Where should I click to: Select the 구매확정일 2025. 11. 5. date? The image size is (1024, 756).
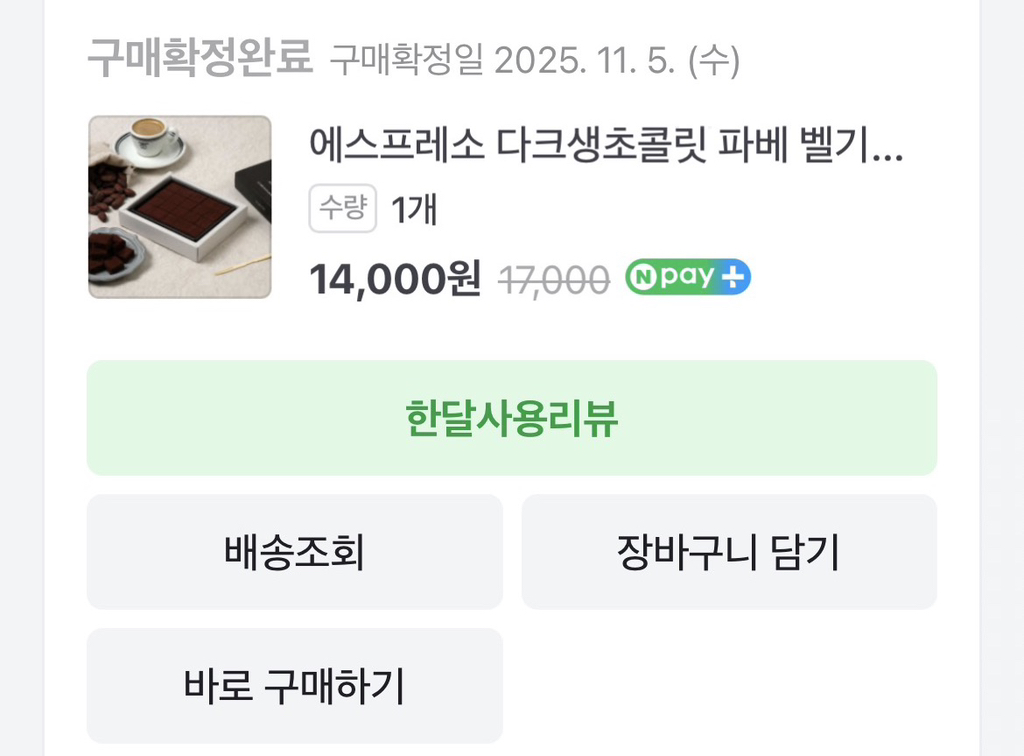[x=535, y=62]
